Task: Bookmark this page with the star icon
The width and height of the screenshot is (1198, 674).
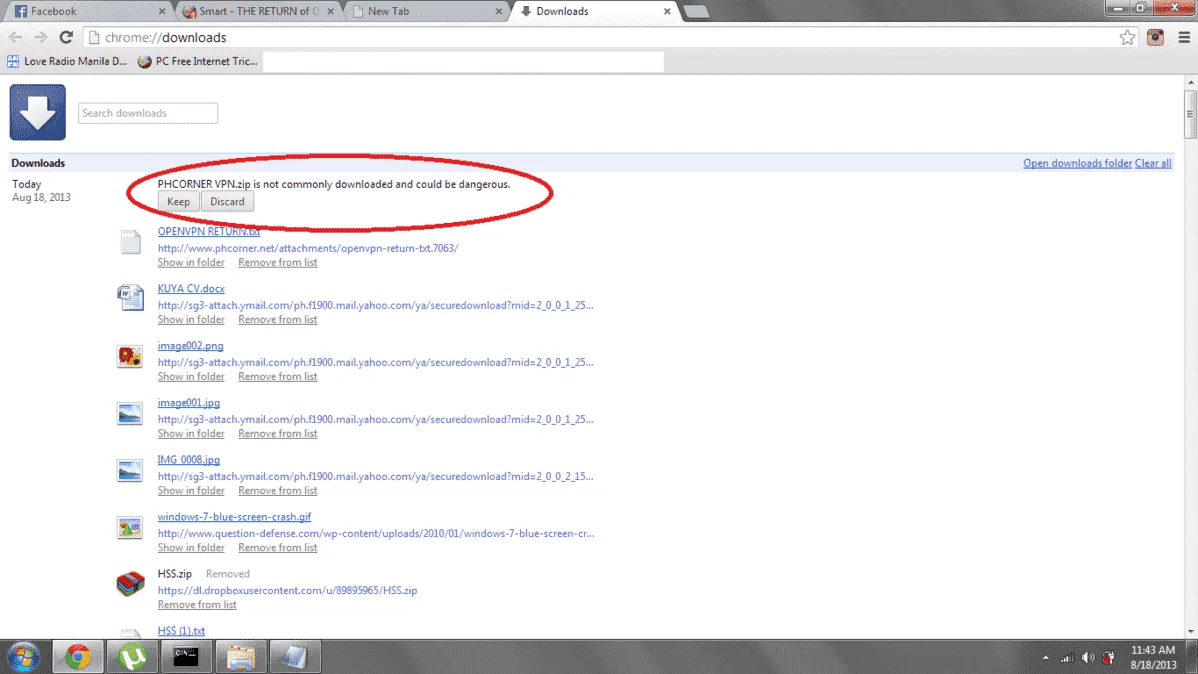Action: pyautogui.click(x=1127, y=37)
